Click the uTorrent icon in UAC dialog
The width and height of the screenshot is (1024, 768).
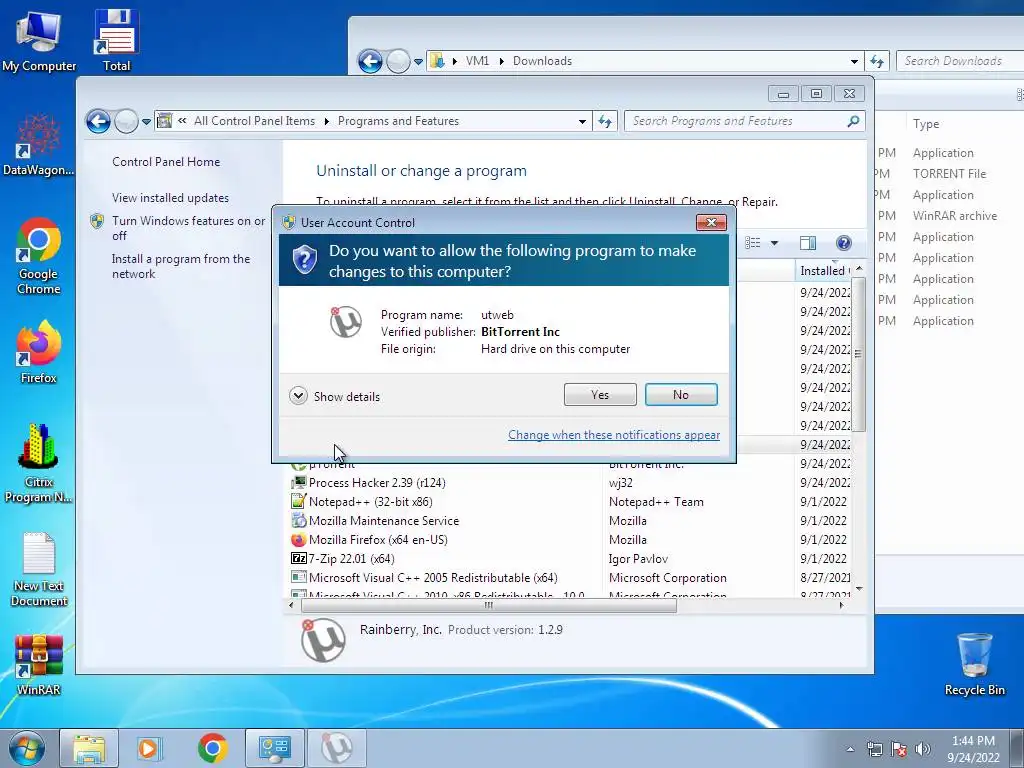pos(345,321)
